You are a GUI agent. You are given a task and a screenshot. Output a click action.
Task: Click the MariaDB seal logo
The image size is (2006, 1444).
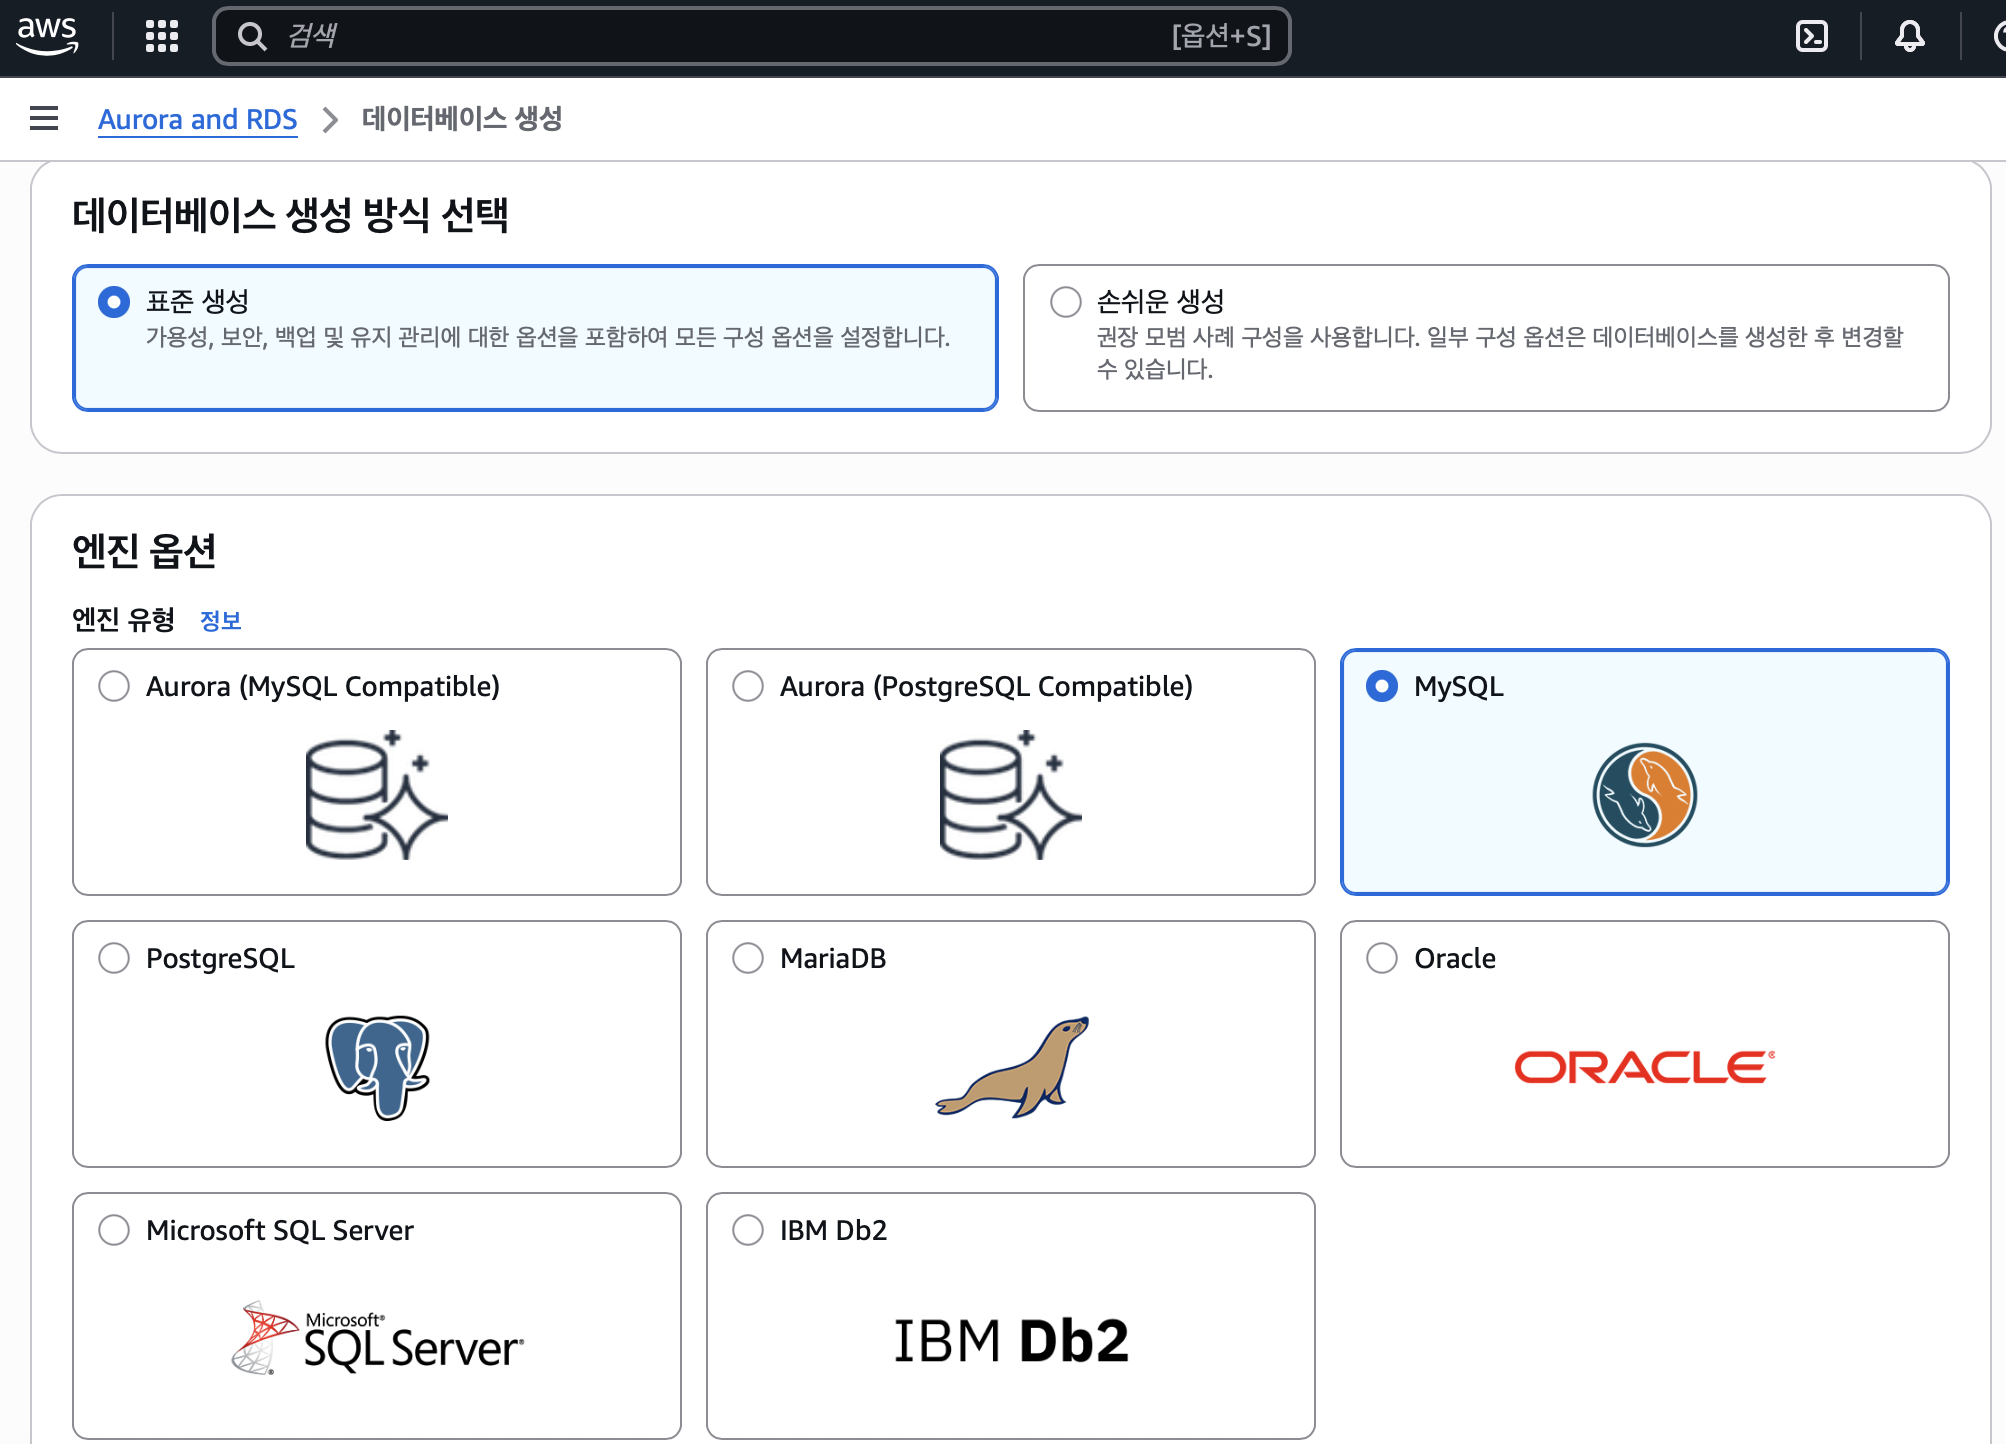(1011, 1066)
